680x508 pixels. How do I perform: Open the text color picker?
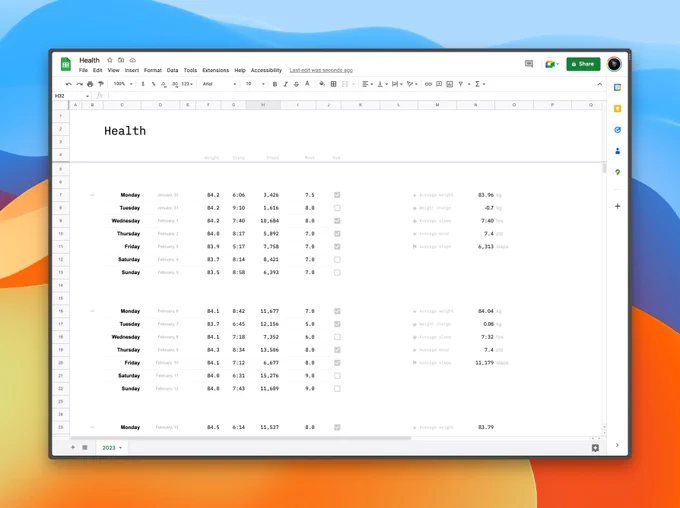pyautogui.click(x=307, y=84)
